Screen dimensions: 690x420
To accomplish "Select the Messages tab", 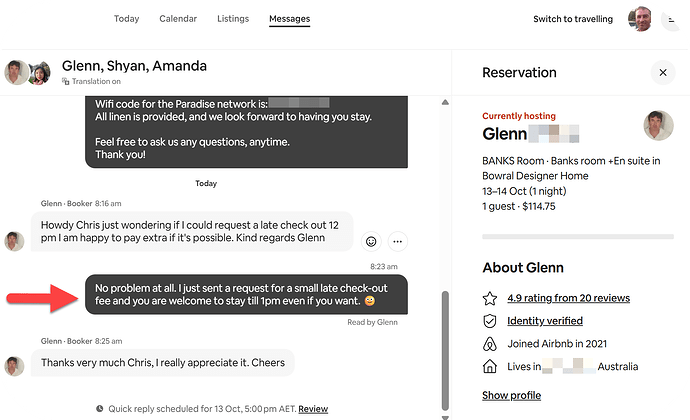I will [x=289, y=19].
